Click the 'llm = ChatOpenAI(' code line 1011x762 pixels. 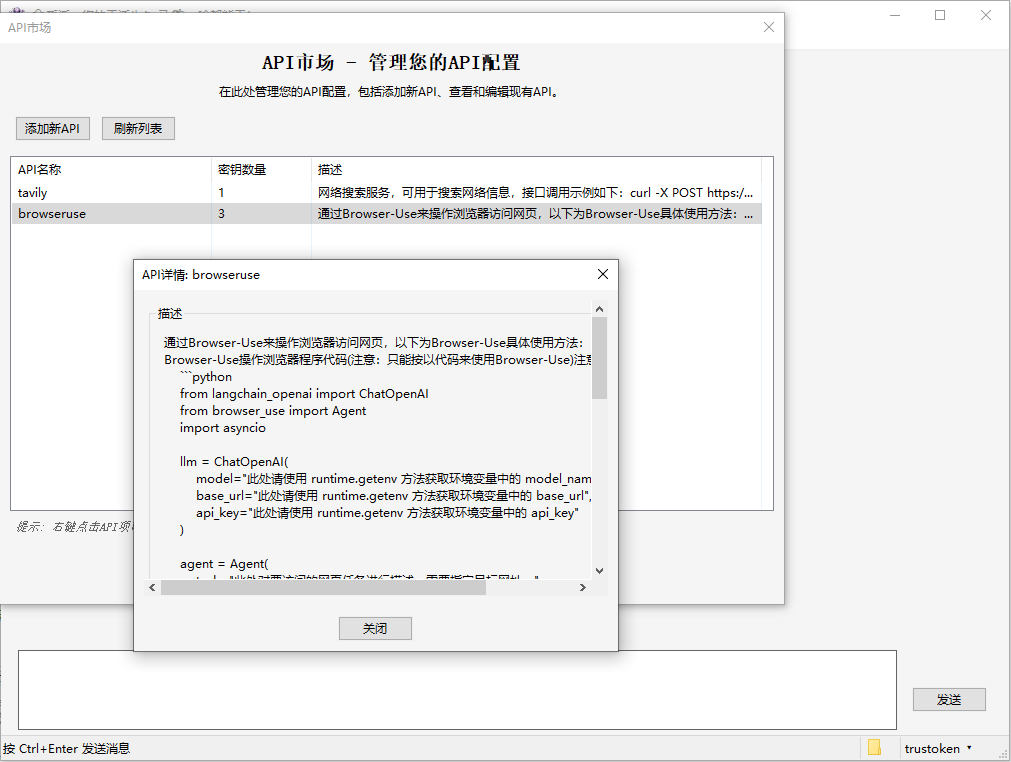[x=234, y=462]
